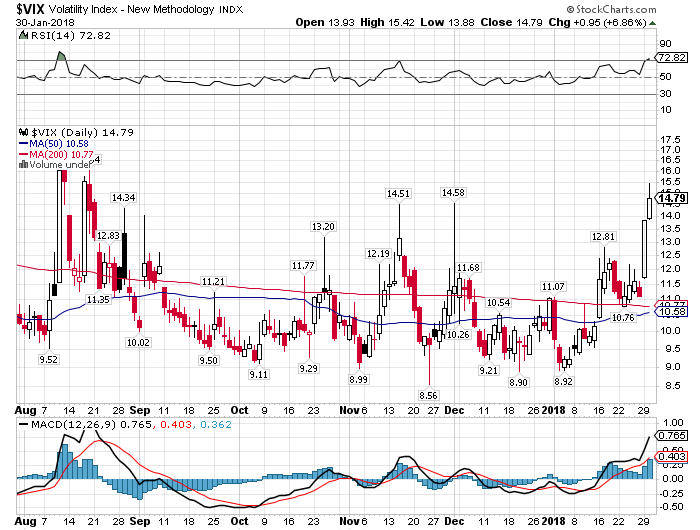
Task: Click the $VIX ticker symbol title
Action: (x=30, y=8)
